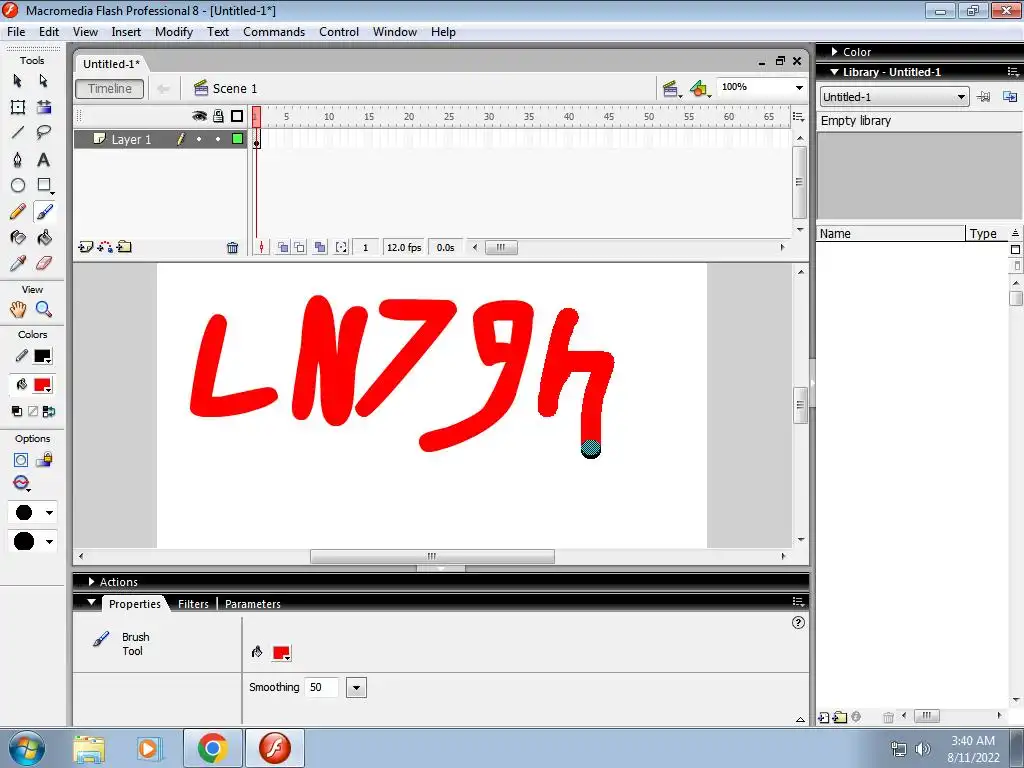Toggle Layer 1 visibility dot
The height and width of the screenshot is (768, 1024).
point(199,139)
